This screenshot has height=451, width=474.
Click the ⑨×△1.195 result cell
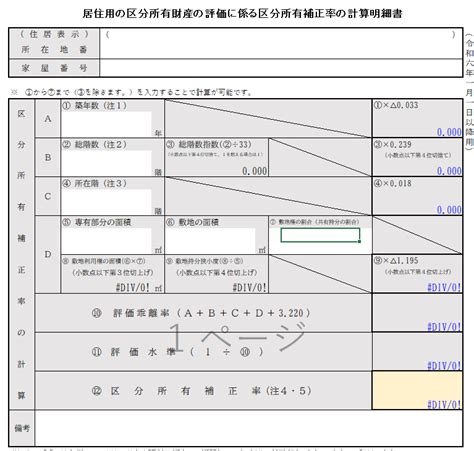pos(417,274)
